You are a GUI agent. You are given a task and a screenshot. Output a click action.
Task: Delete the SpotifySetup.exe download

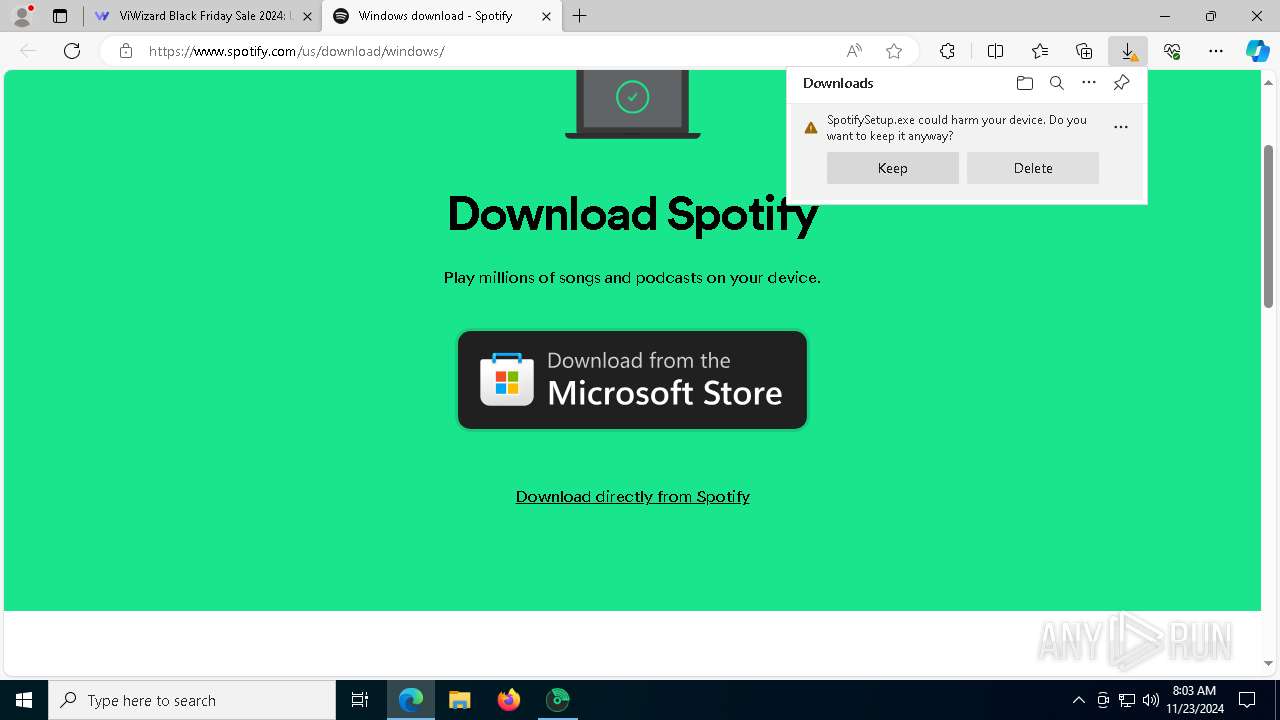(1033, 168)
